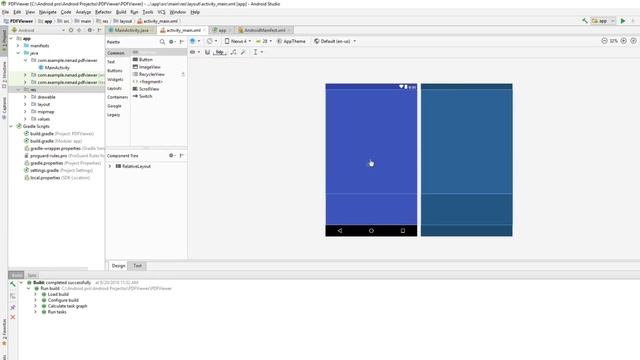This screenshot has width=640, height=360.
Task: Tap Recents square on device preview
Action: click(x=402, y=231)
